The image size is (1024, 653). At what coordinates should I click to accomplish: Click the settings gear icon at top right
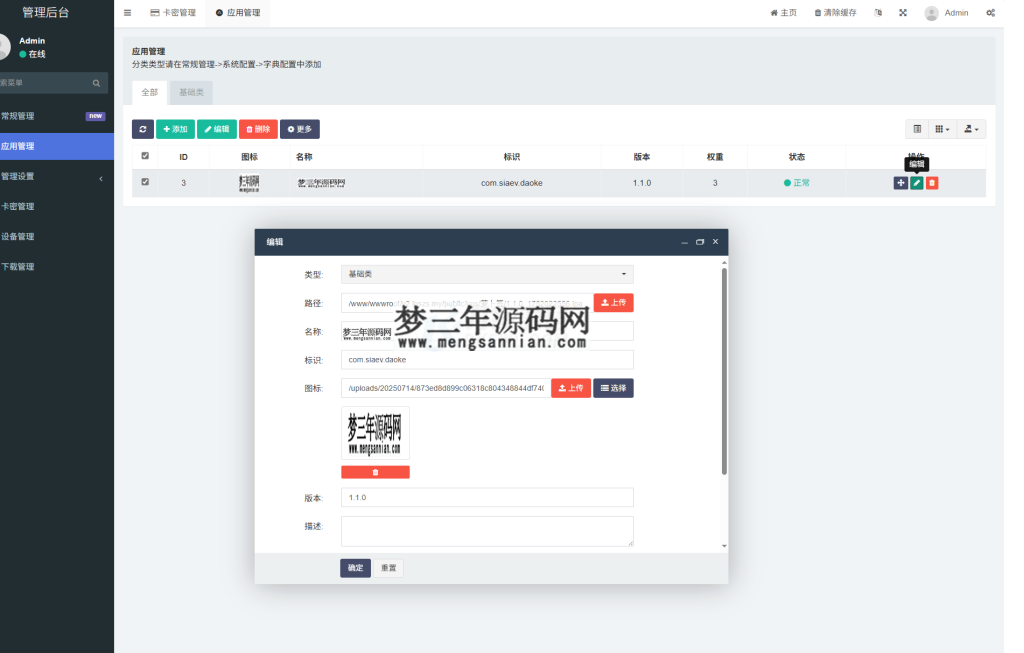(x=990, y=12)
